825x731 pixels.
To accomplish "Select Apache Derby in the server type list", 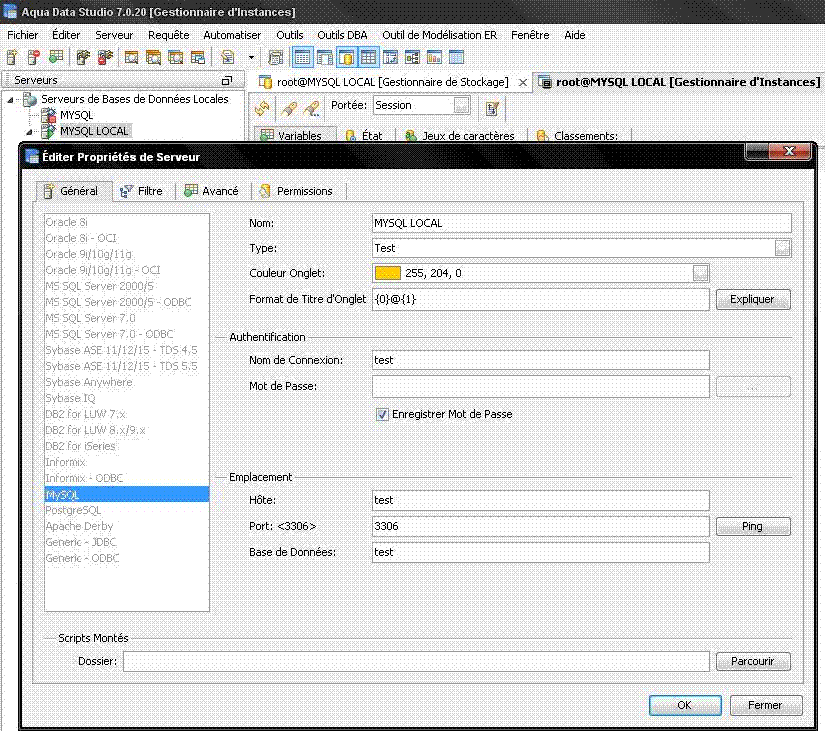I will (x=127, y=526).
